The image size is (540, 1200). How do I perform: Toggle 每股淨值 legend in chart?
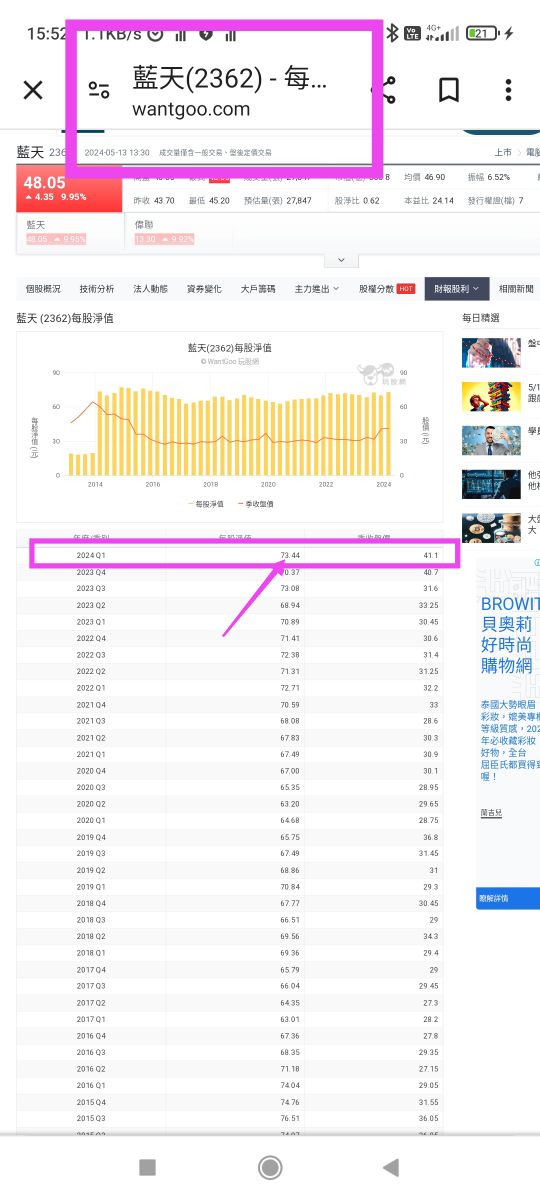pyautogui.click(x=205, y=504)
